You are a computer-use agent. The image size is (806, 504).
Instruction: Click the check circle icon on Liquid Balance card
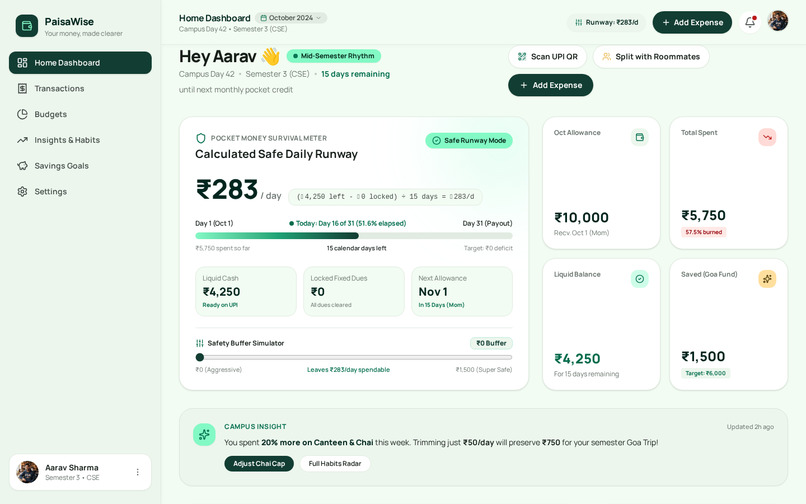[639, 279]
